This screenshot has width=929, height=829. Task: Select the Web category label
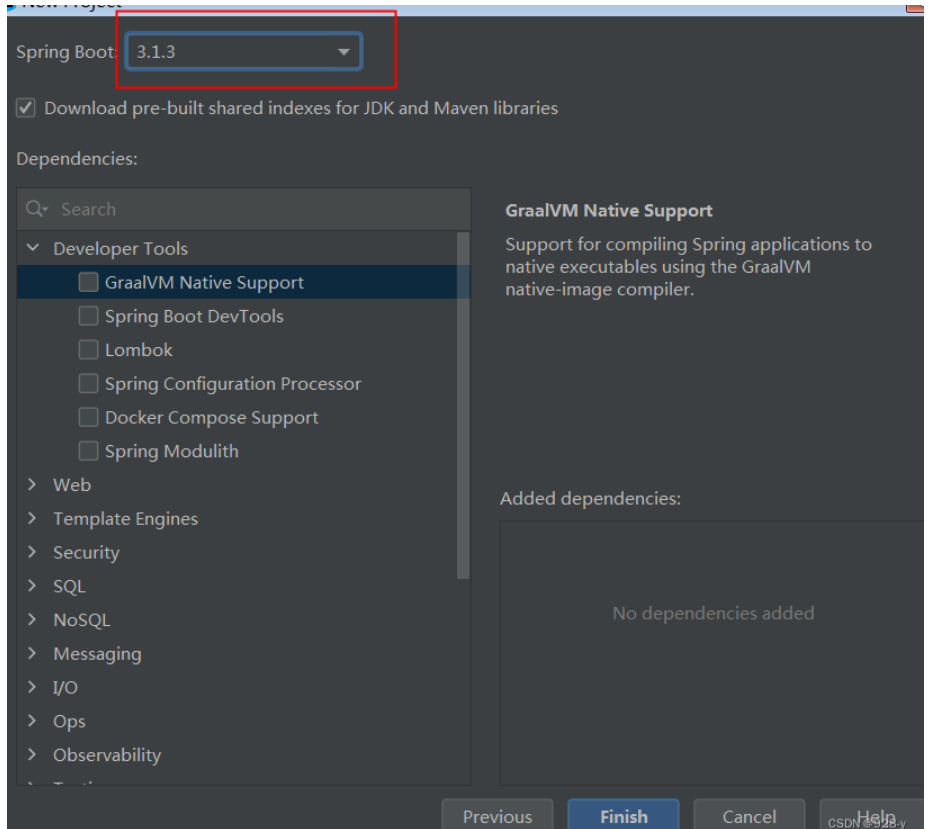72,485
